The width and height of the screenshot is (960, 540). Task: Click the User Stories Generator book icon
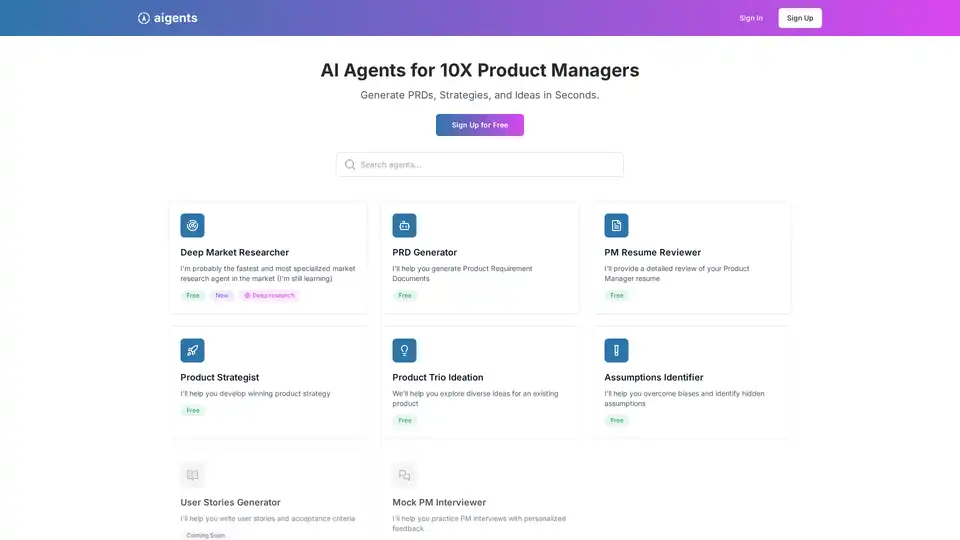[192, 475]
